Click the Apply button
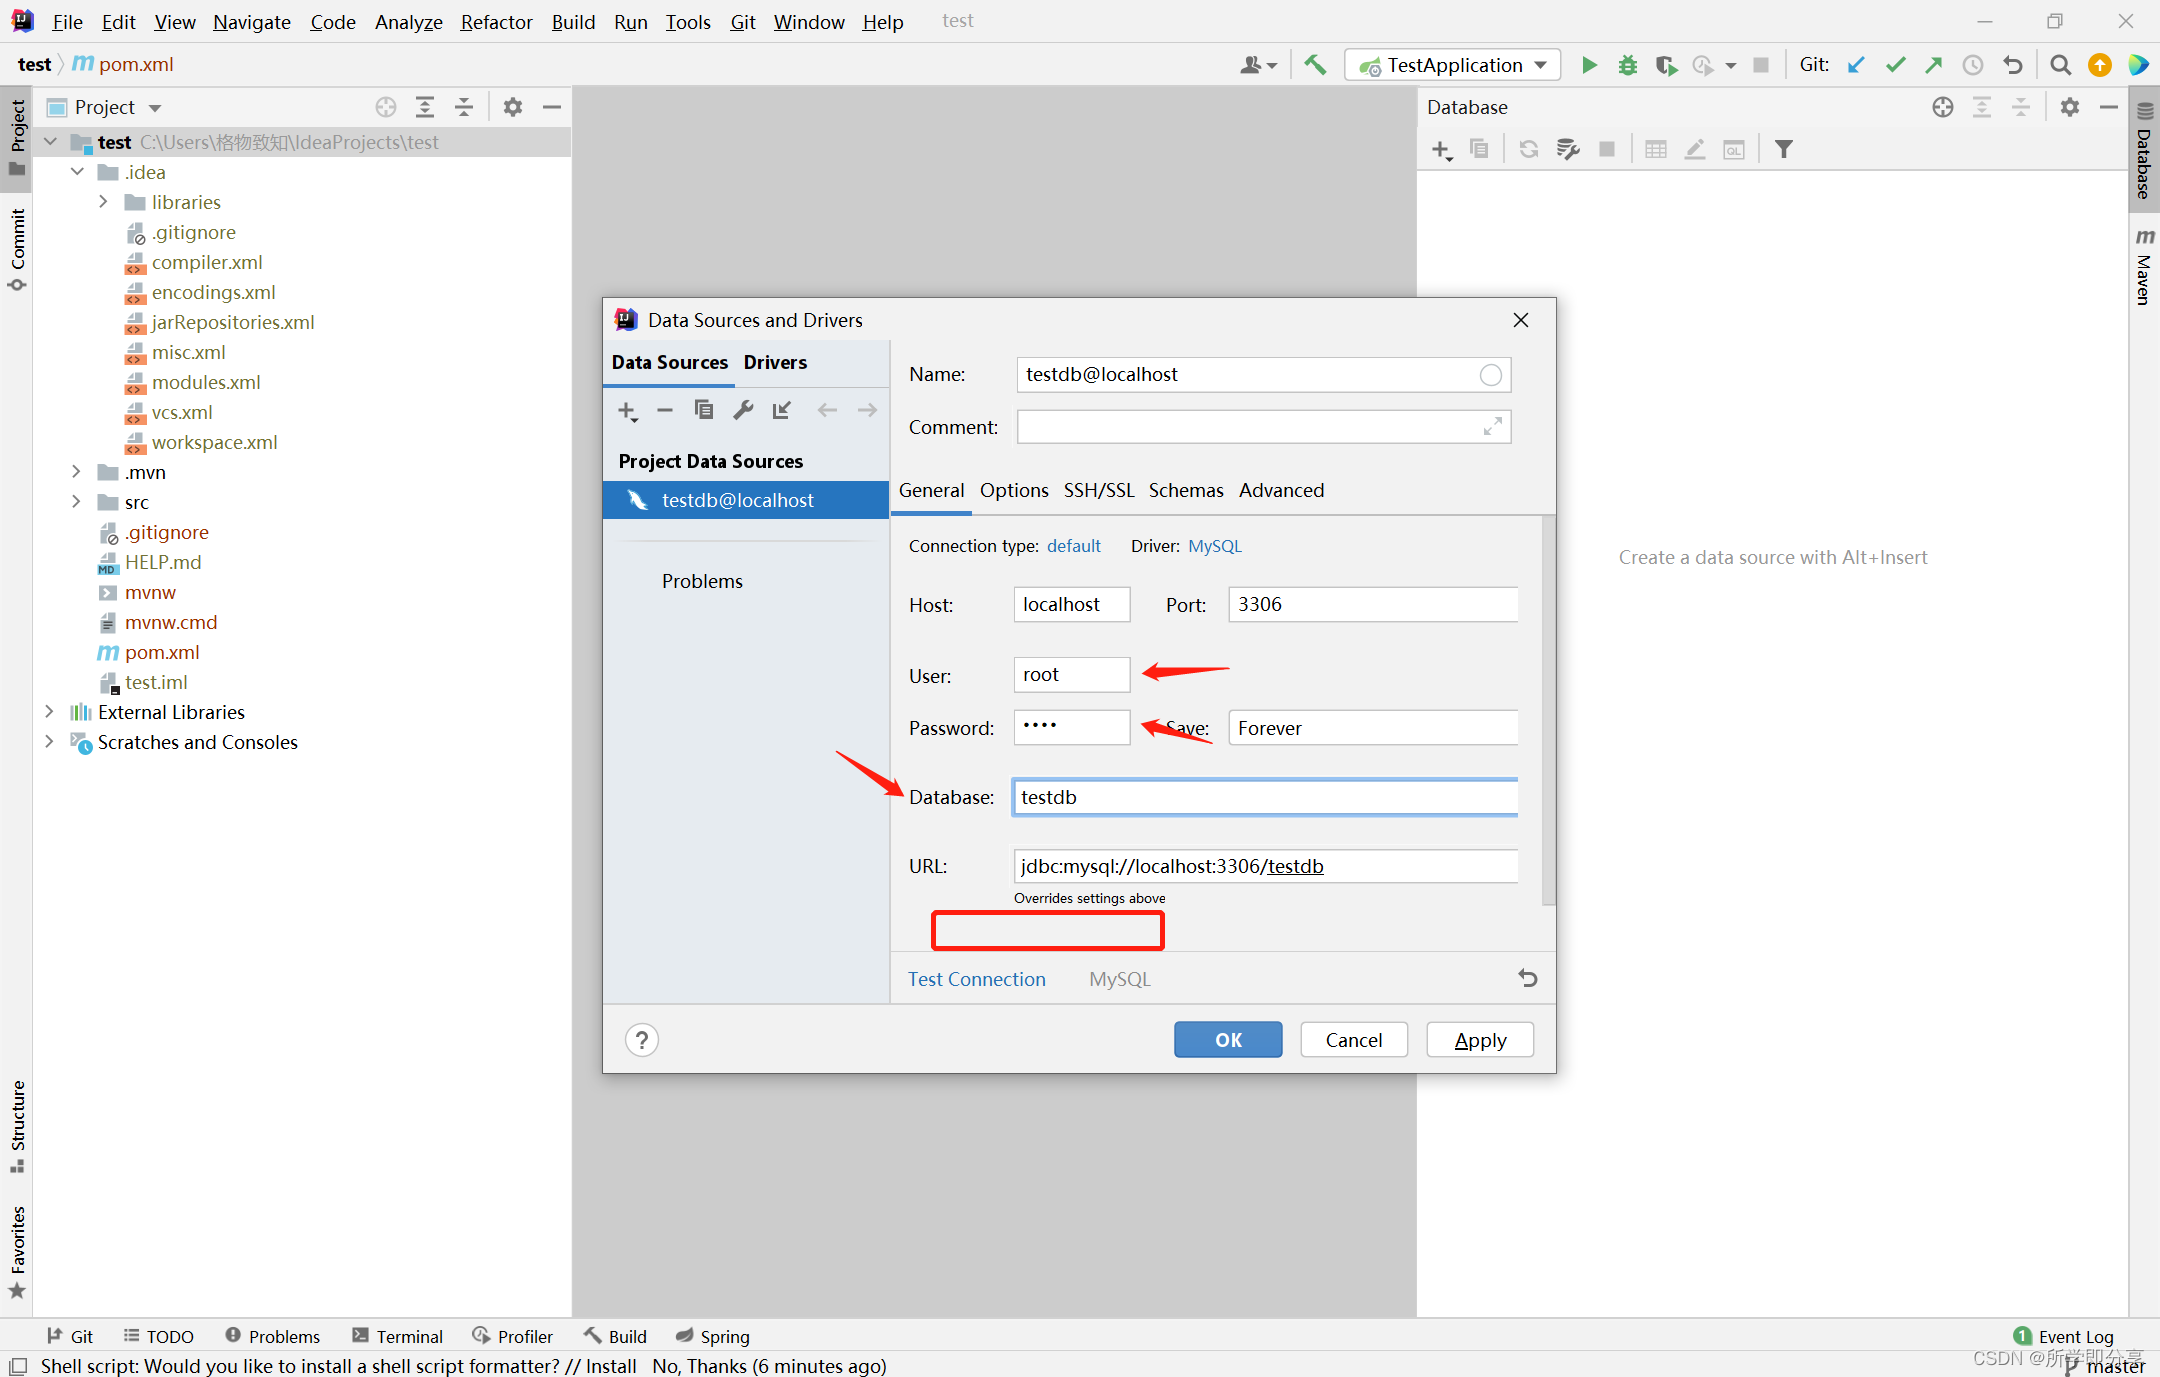The height and width of the screenshot is (1377, 2160). tap(1480, 1040)
